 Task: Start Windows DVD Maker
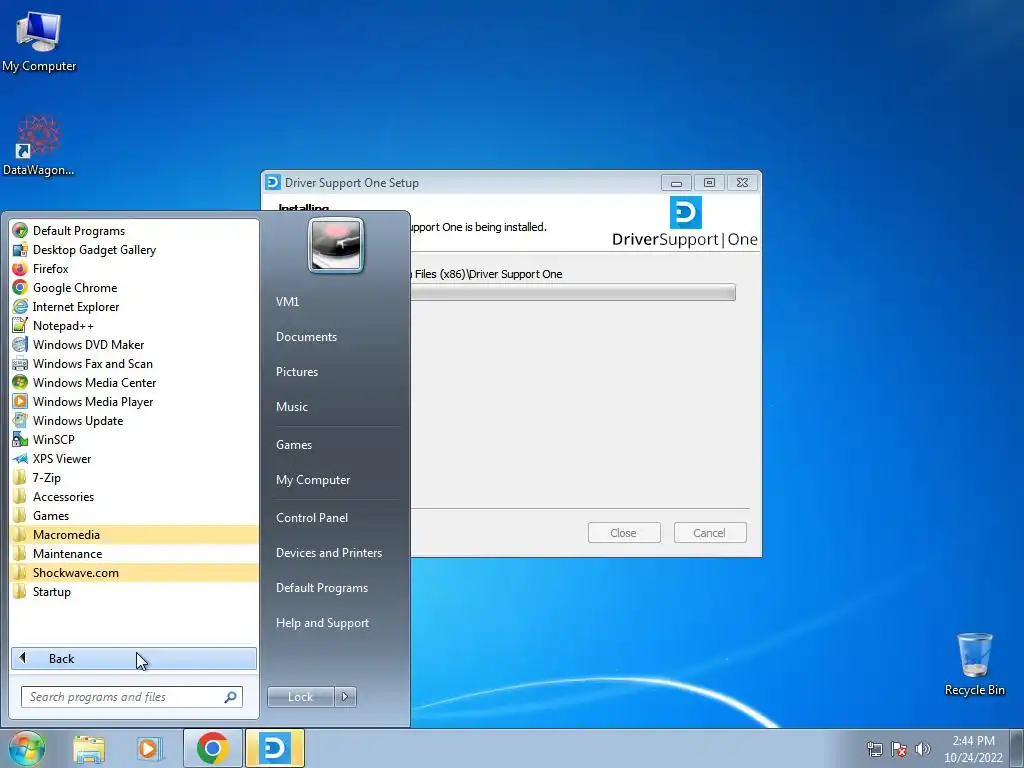click(135, 344)
